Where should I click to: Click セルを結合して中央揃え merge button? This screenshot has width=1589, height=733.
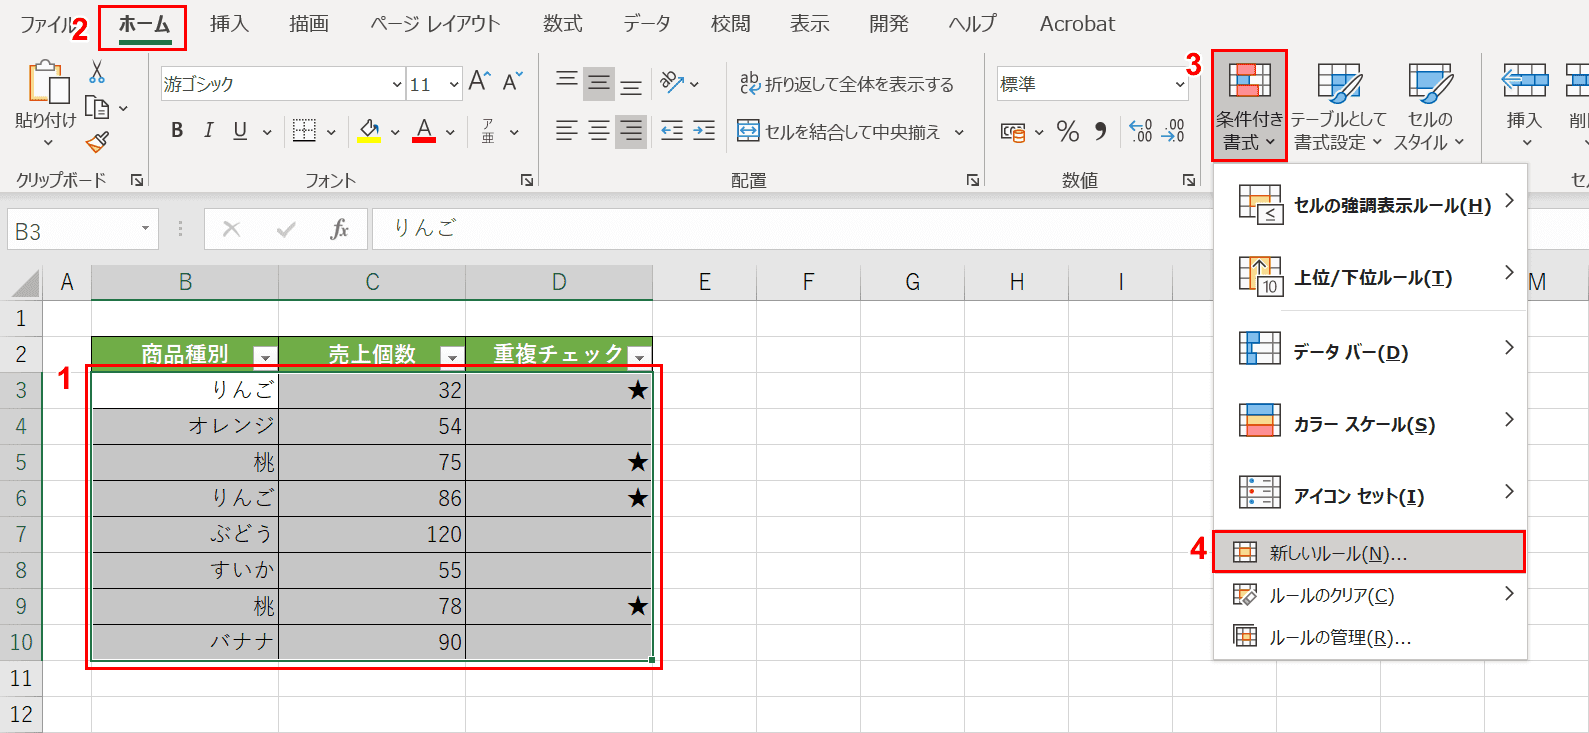[x=839, y=131]
